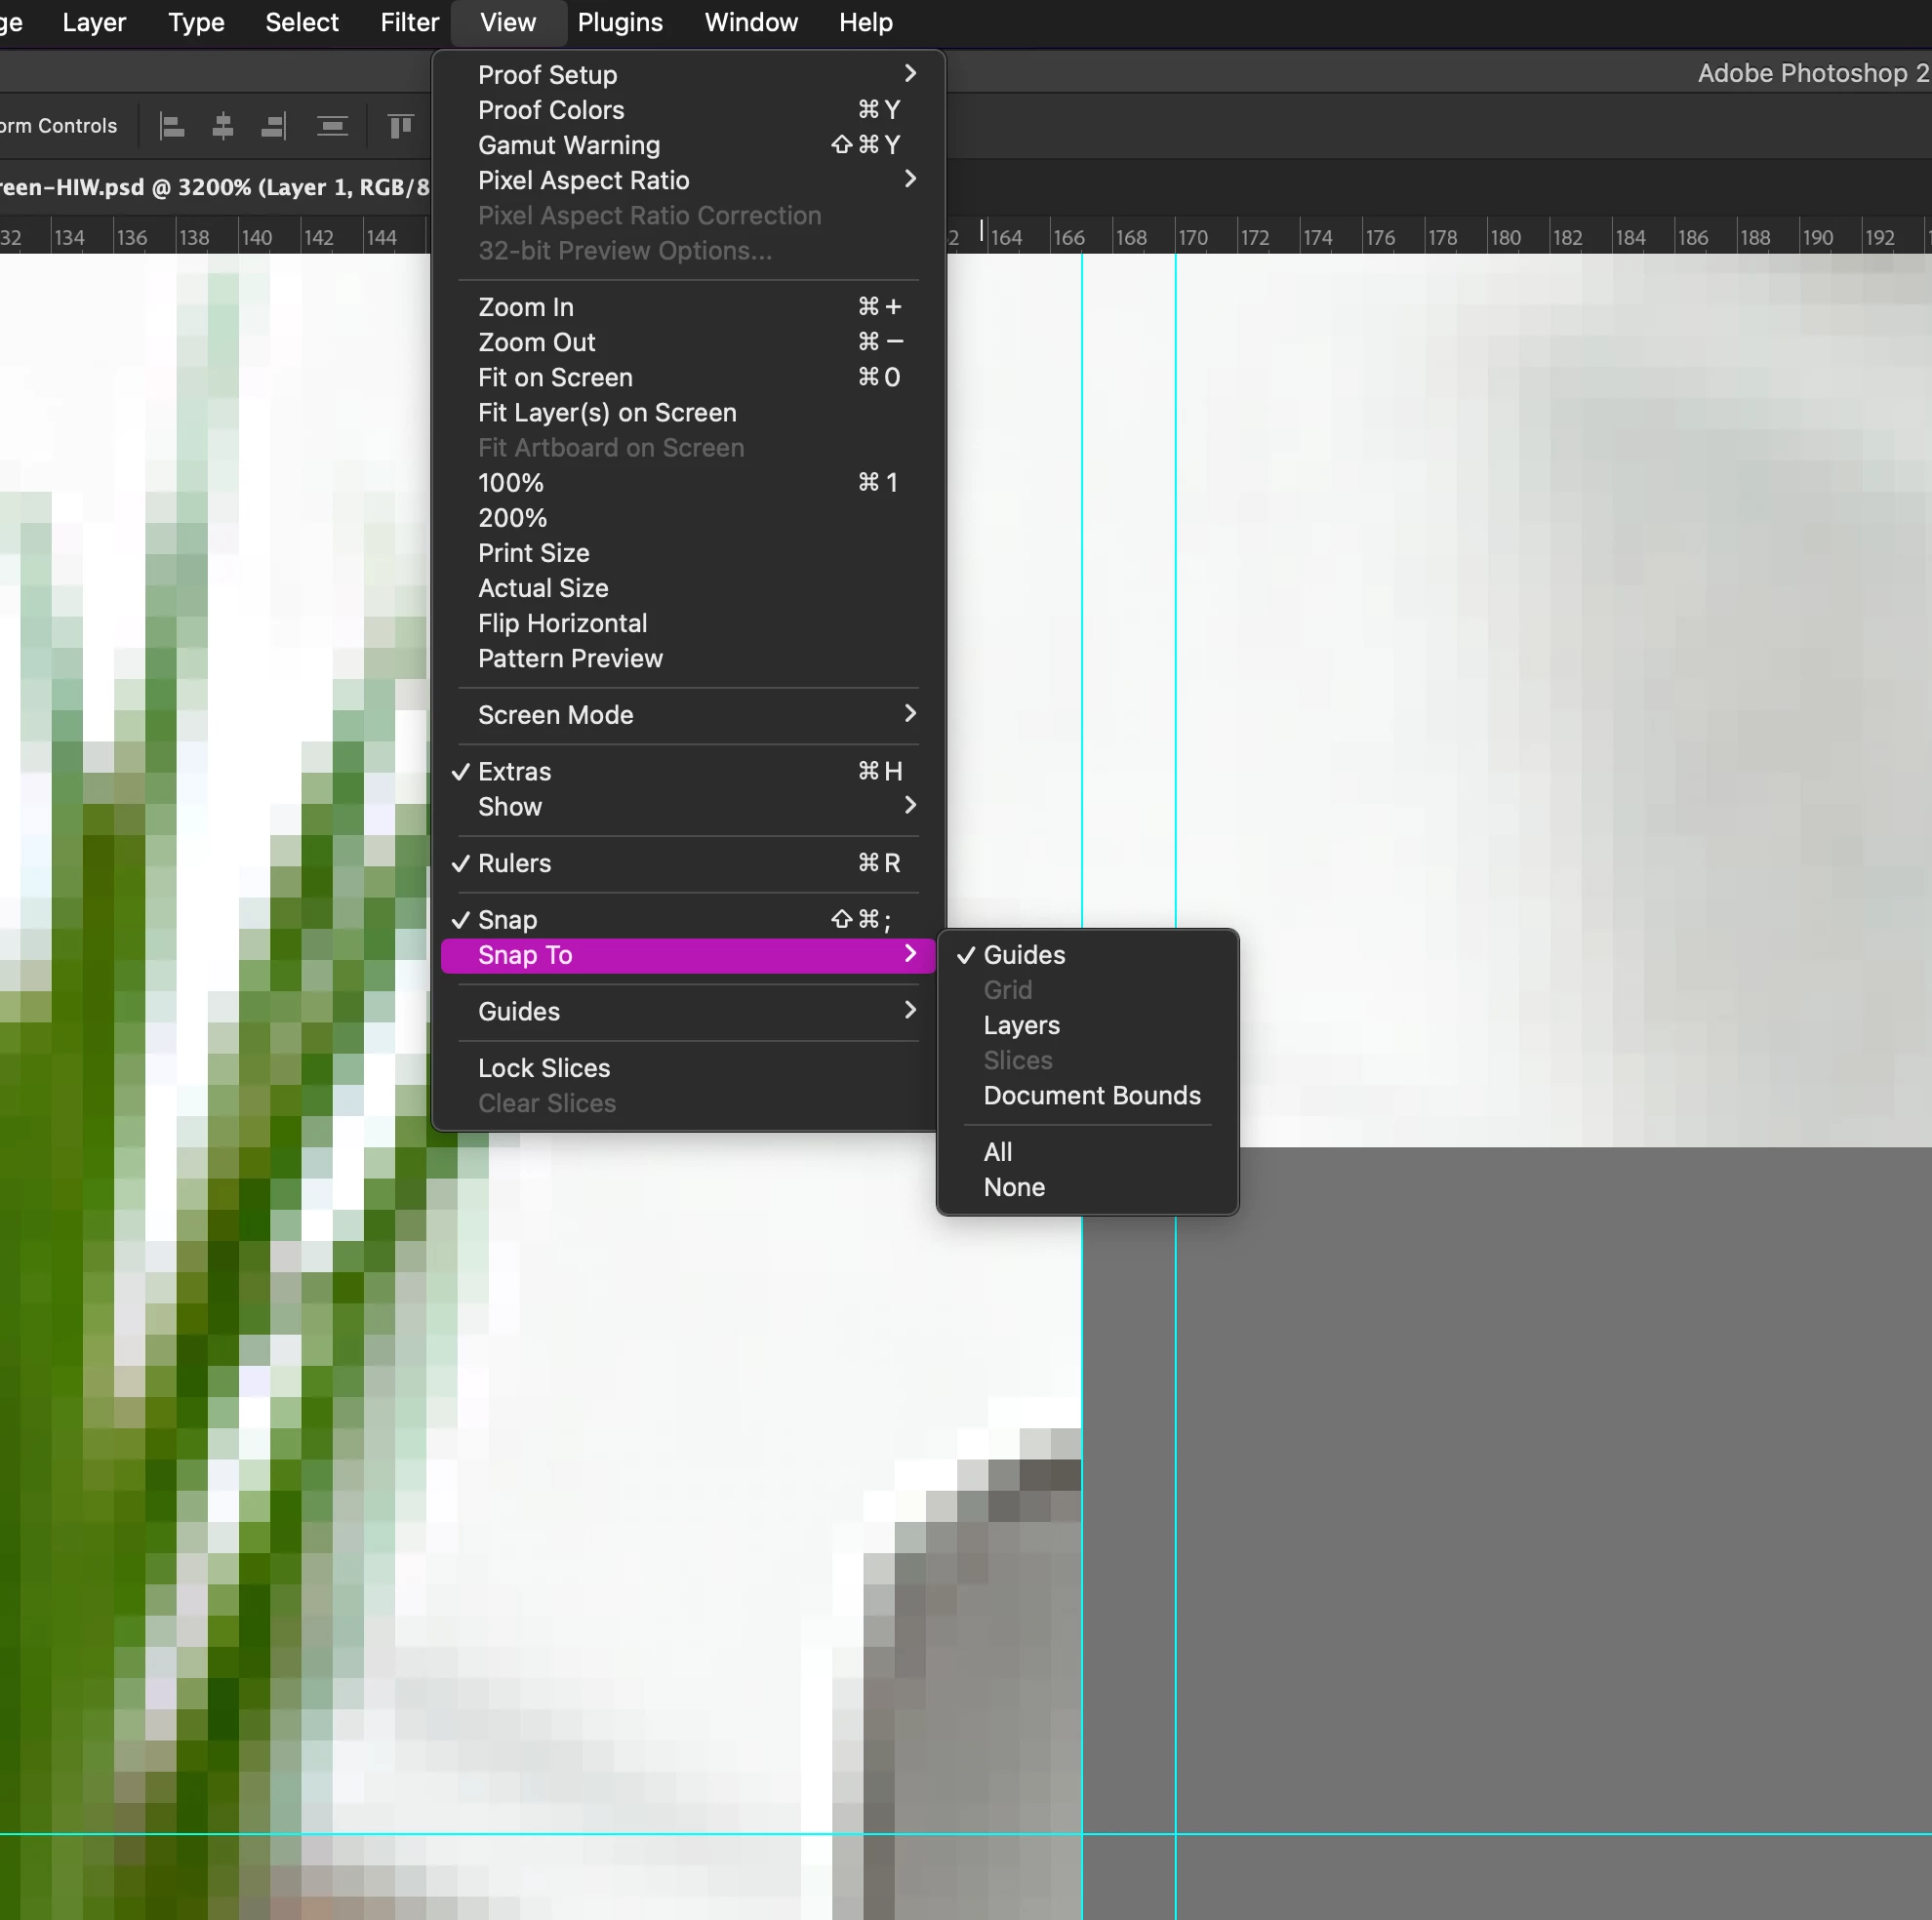Disable Rulers in the View menu
Image resolution: width=1932 pixels, height=1920 pixels.
click(515, 863)
